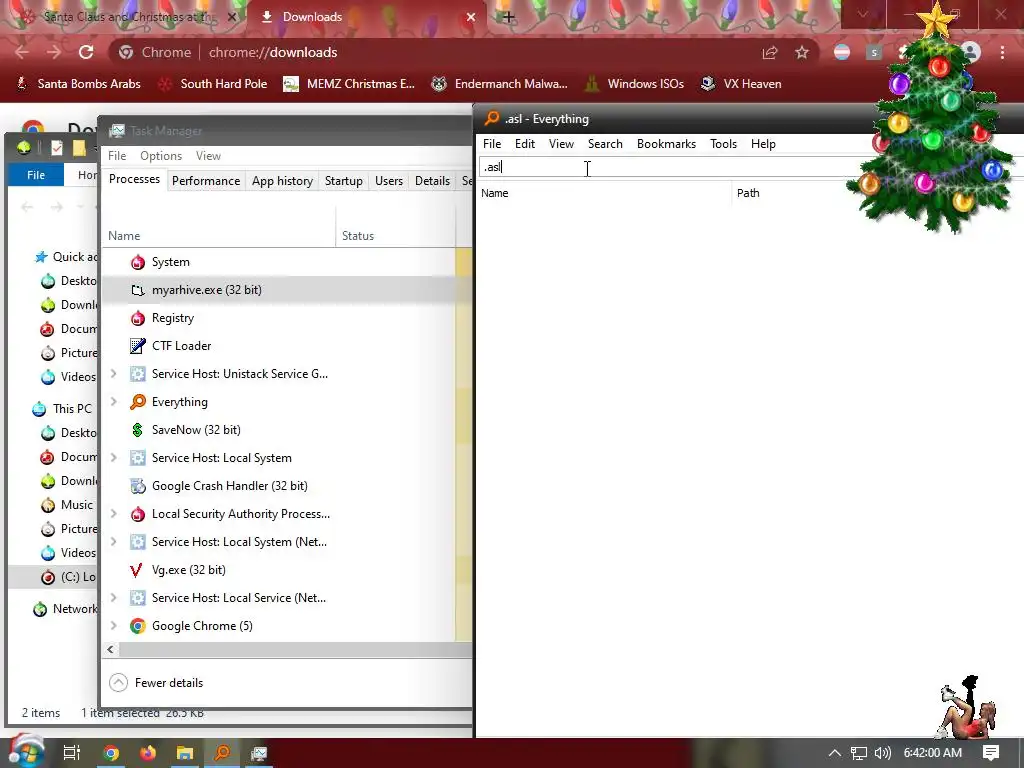
Task: Select the Everything process icon
Action: pos(137,402)
